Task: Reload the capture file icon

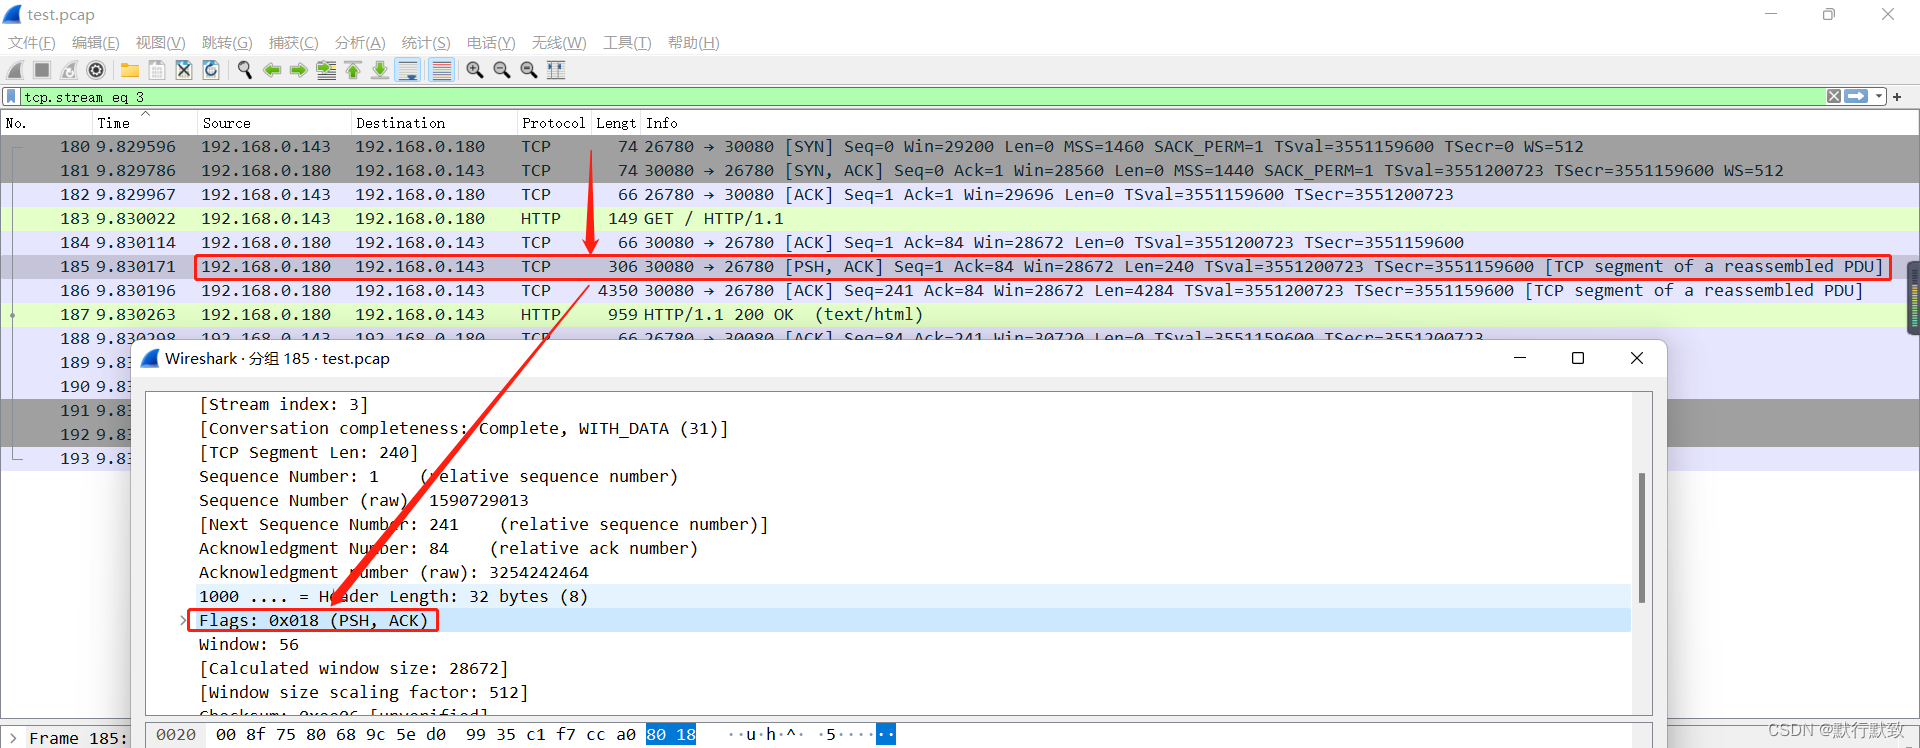Action: coord(211,70)
